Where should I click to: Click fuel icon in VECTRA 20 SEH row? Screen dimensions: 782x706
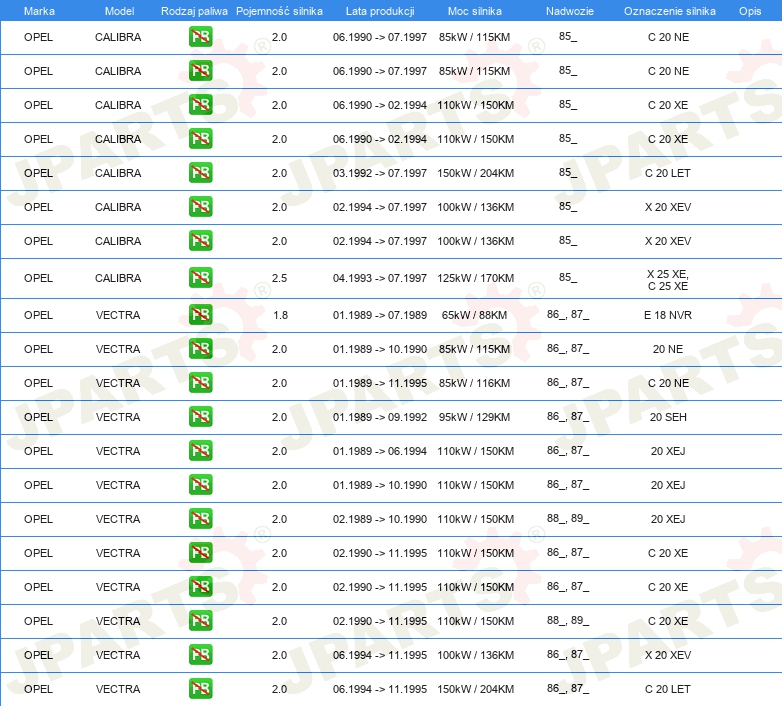pos(200,416)
